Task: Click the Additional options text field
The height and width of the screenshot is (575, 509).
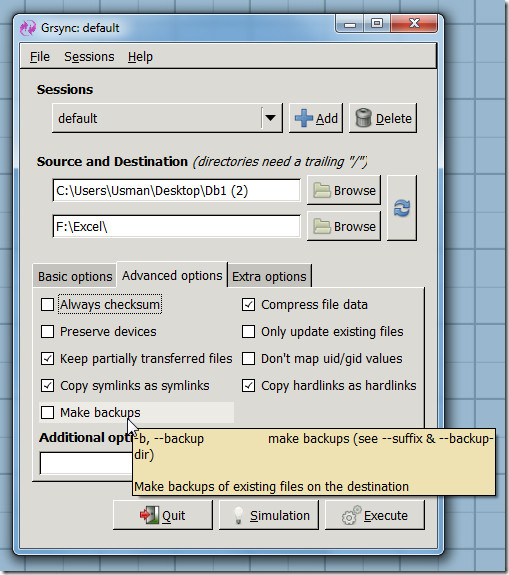Action: [86, 463]
